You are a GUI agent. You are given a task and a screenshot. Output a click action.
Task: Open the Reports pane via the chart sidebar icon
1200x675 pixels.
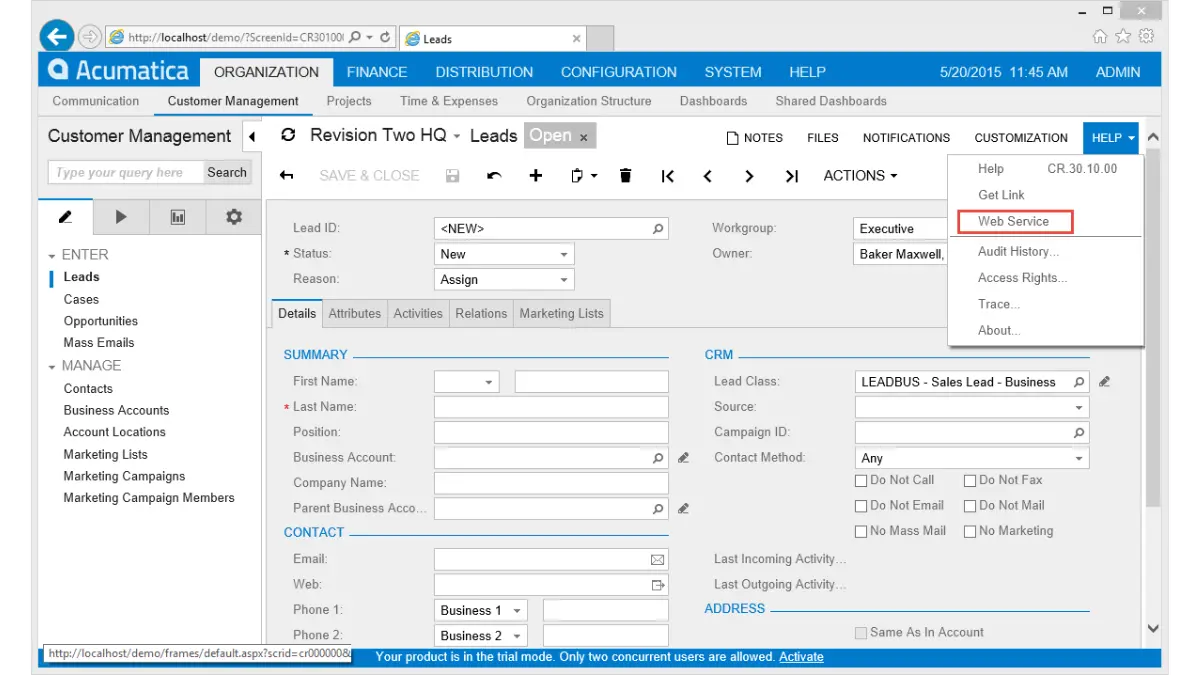tap(177, 217)
